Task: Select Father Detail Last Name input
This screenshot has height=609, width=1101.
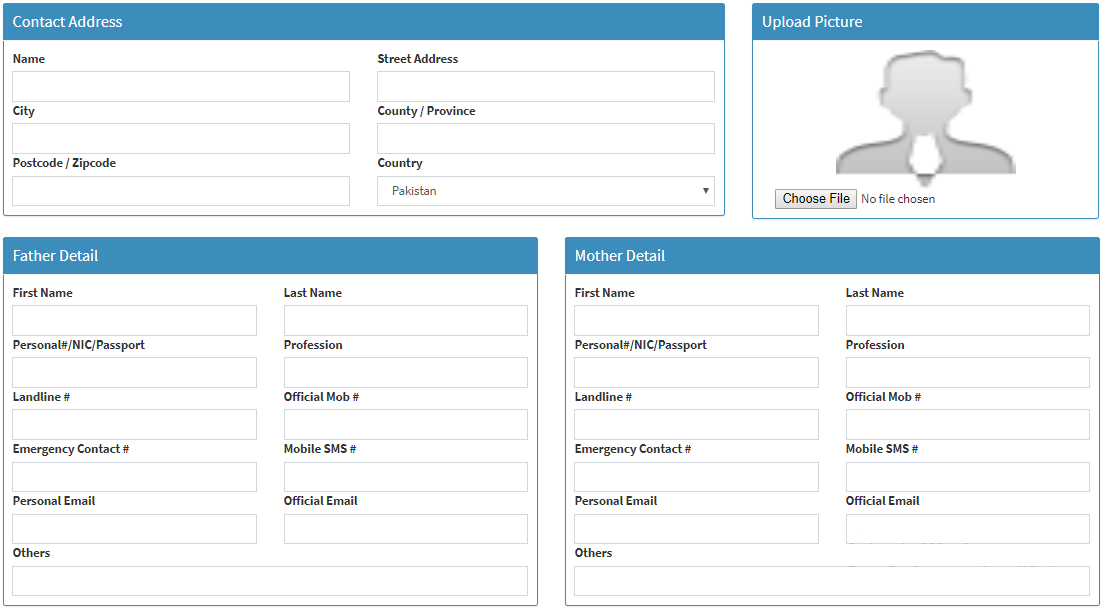Action: point(405,320)
